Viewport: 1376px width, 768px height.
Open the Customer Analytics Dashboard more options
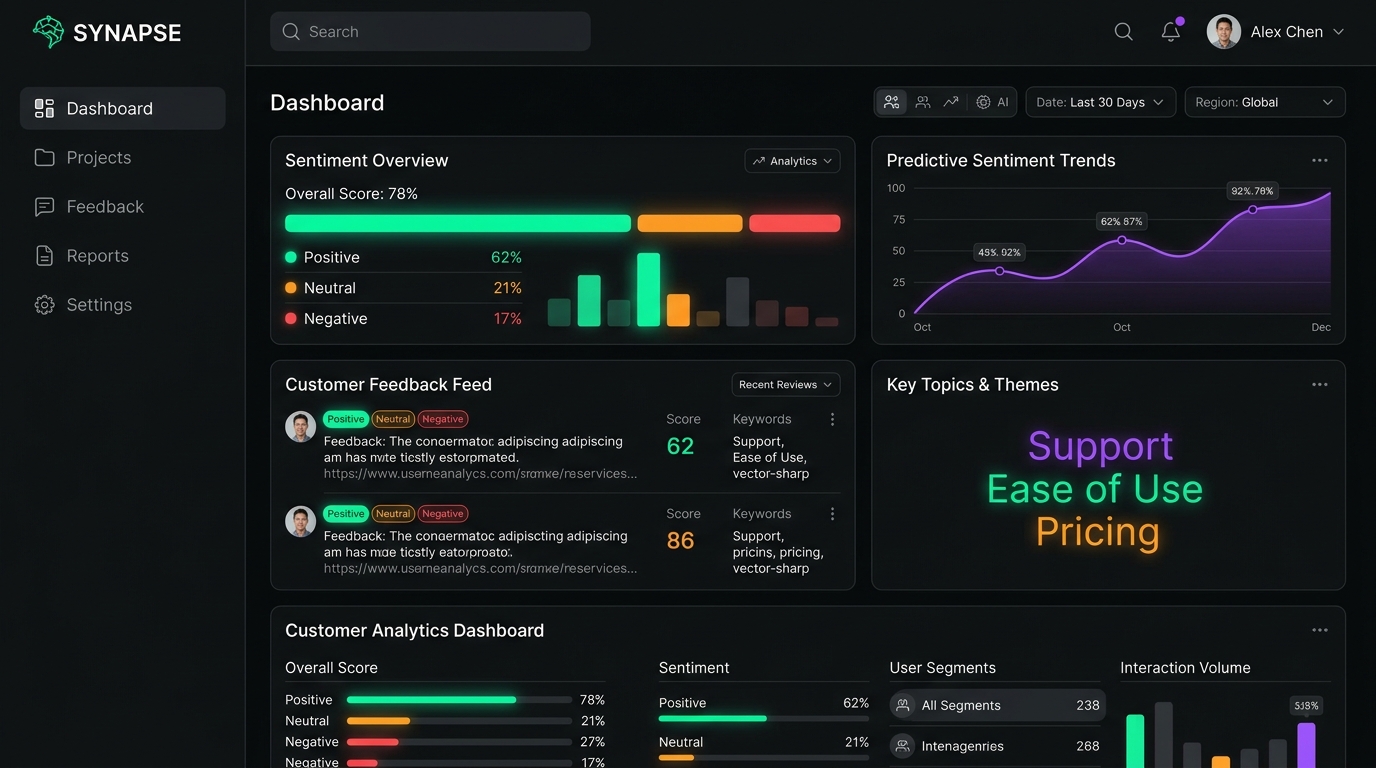(1320, 630)
